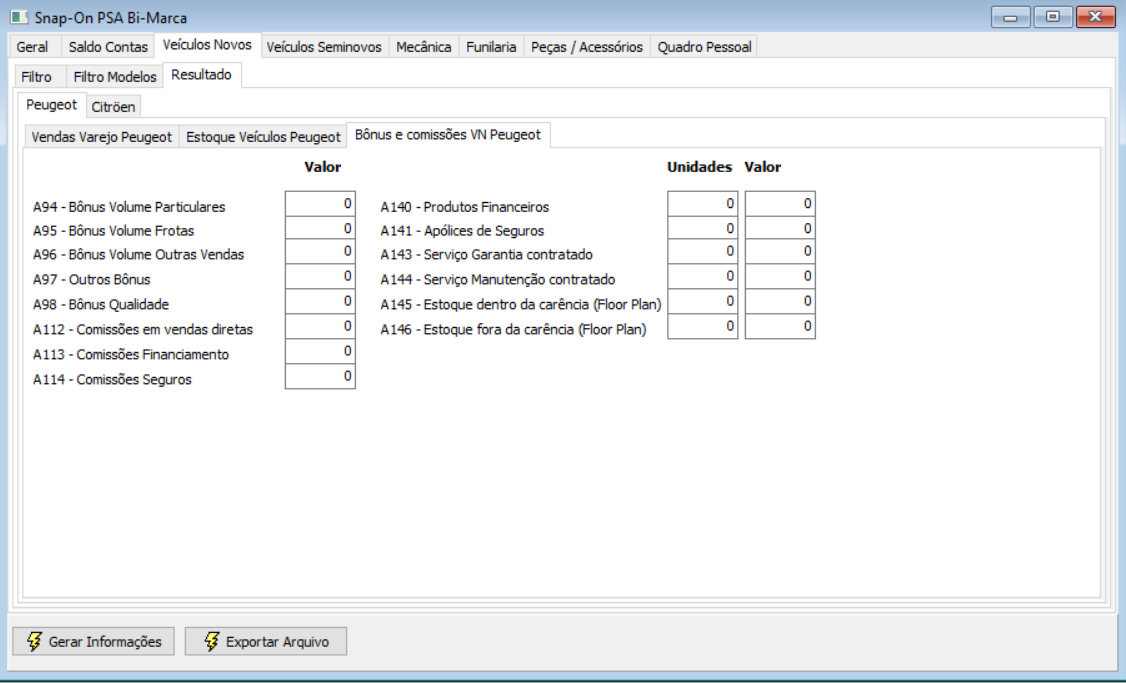
Task: Focus A143 Serviço Garantia Unidades field
Action: pos(702,252)
